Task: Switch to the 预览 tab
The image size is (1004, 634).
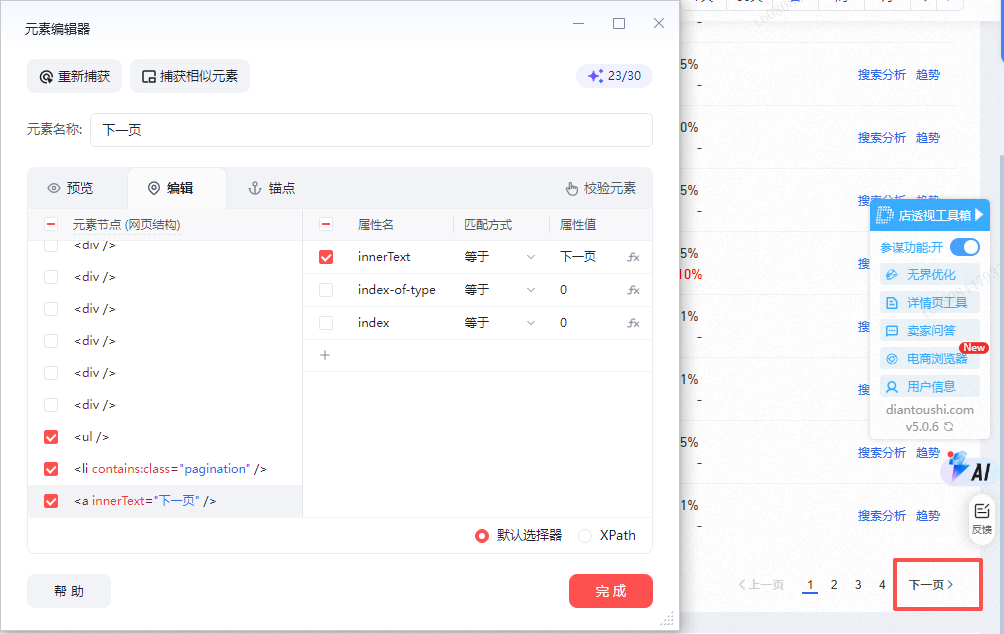Action: pos(70,188)
